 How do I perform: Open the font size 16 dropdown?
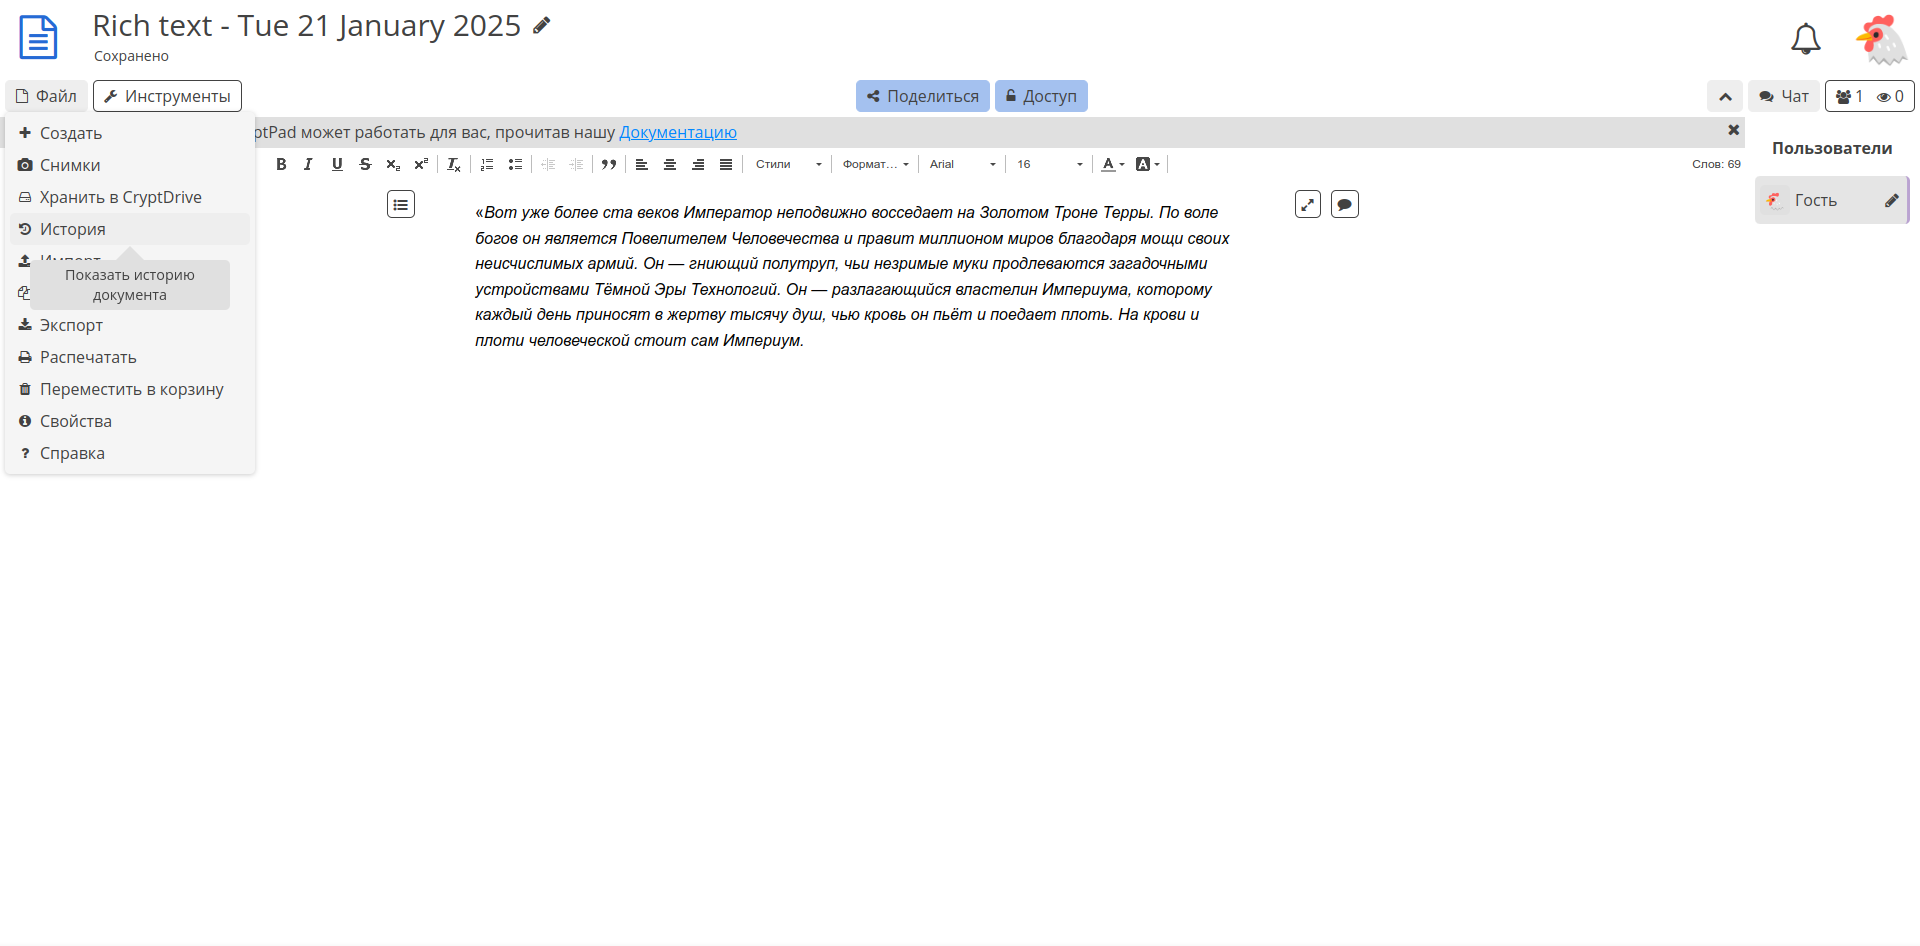point(1049,164)
